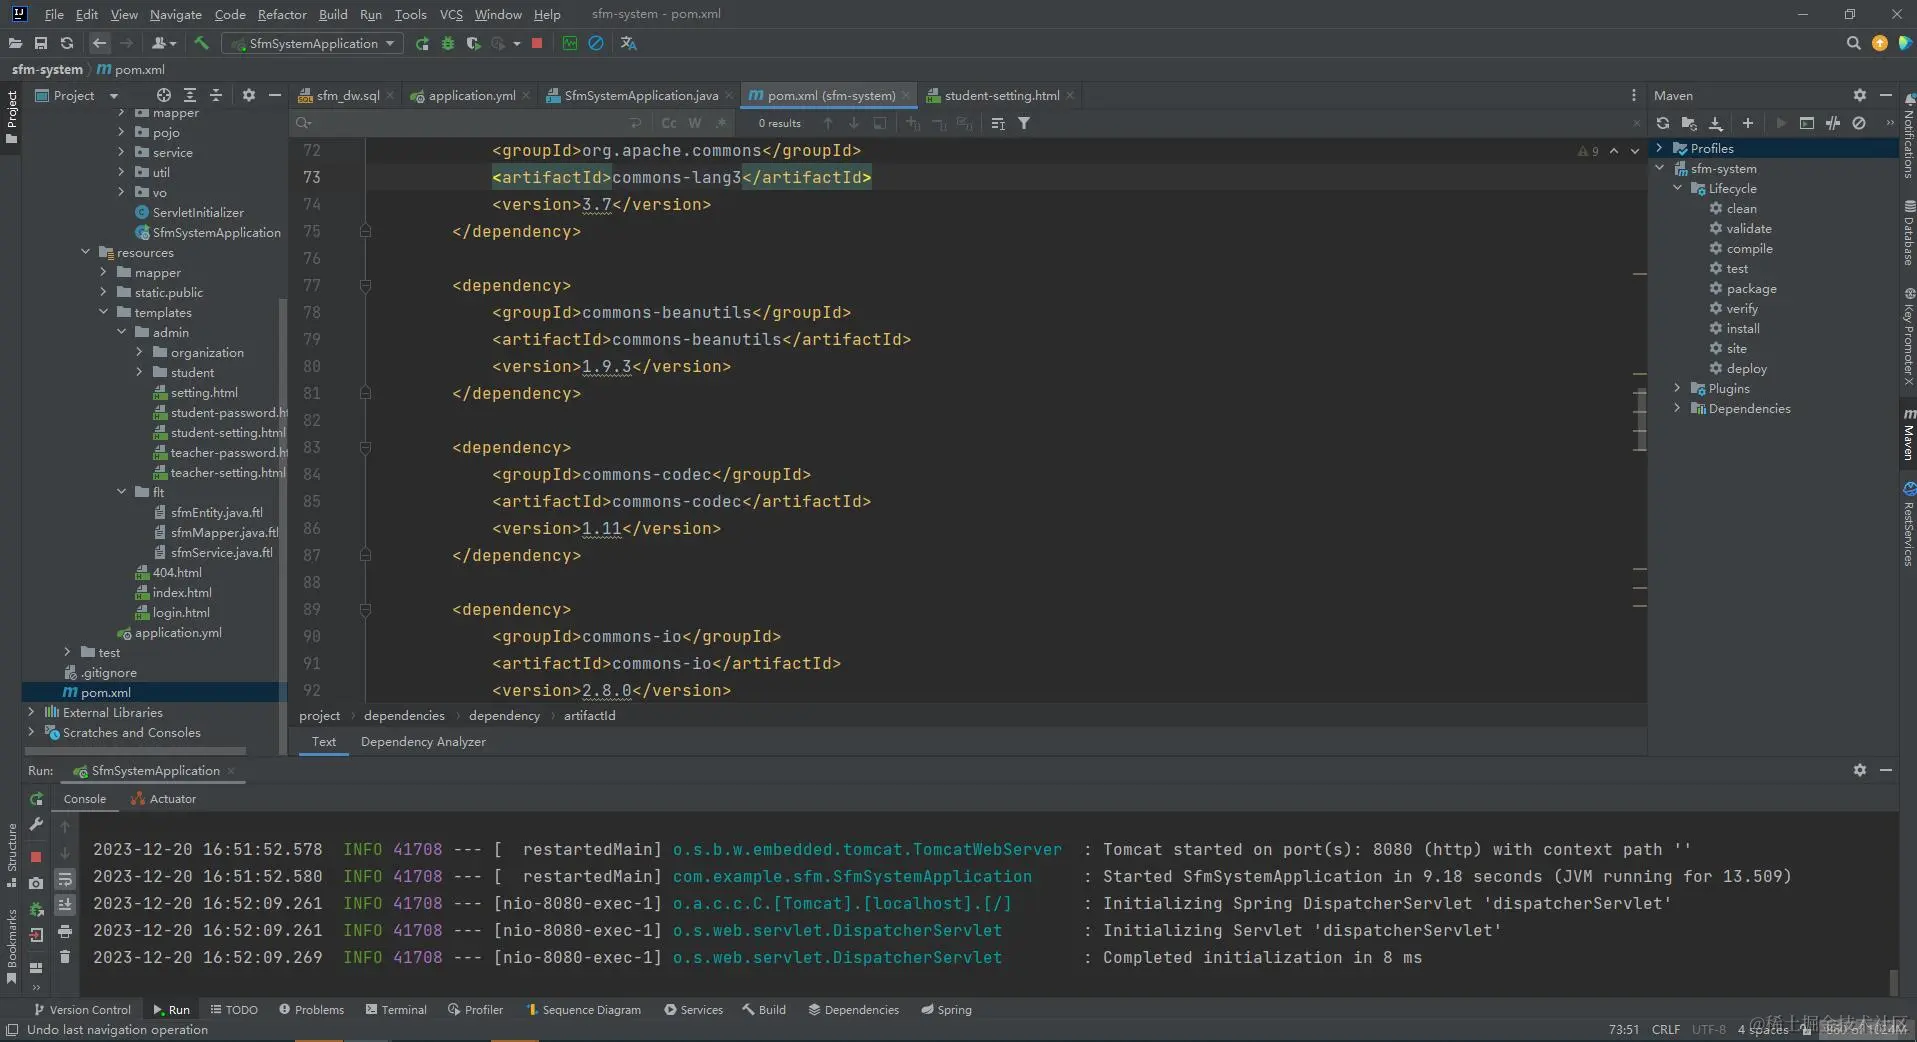This screenshot has height=1042, width=1917.
Task: Open the Project view dropdown
Action: pyautogui.click(x=76, y=95)
